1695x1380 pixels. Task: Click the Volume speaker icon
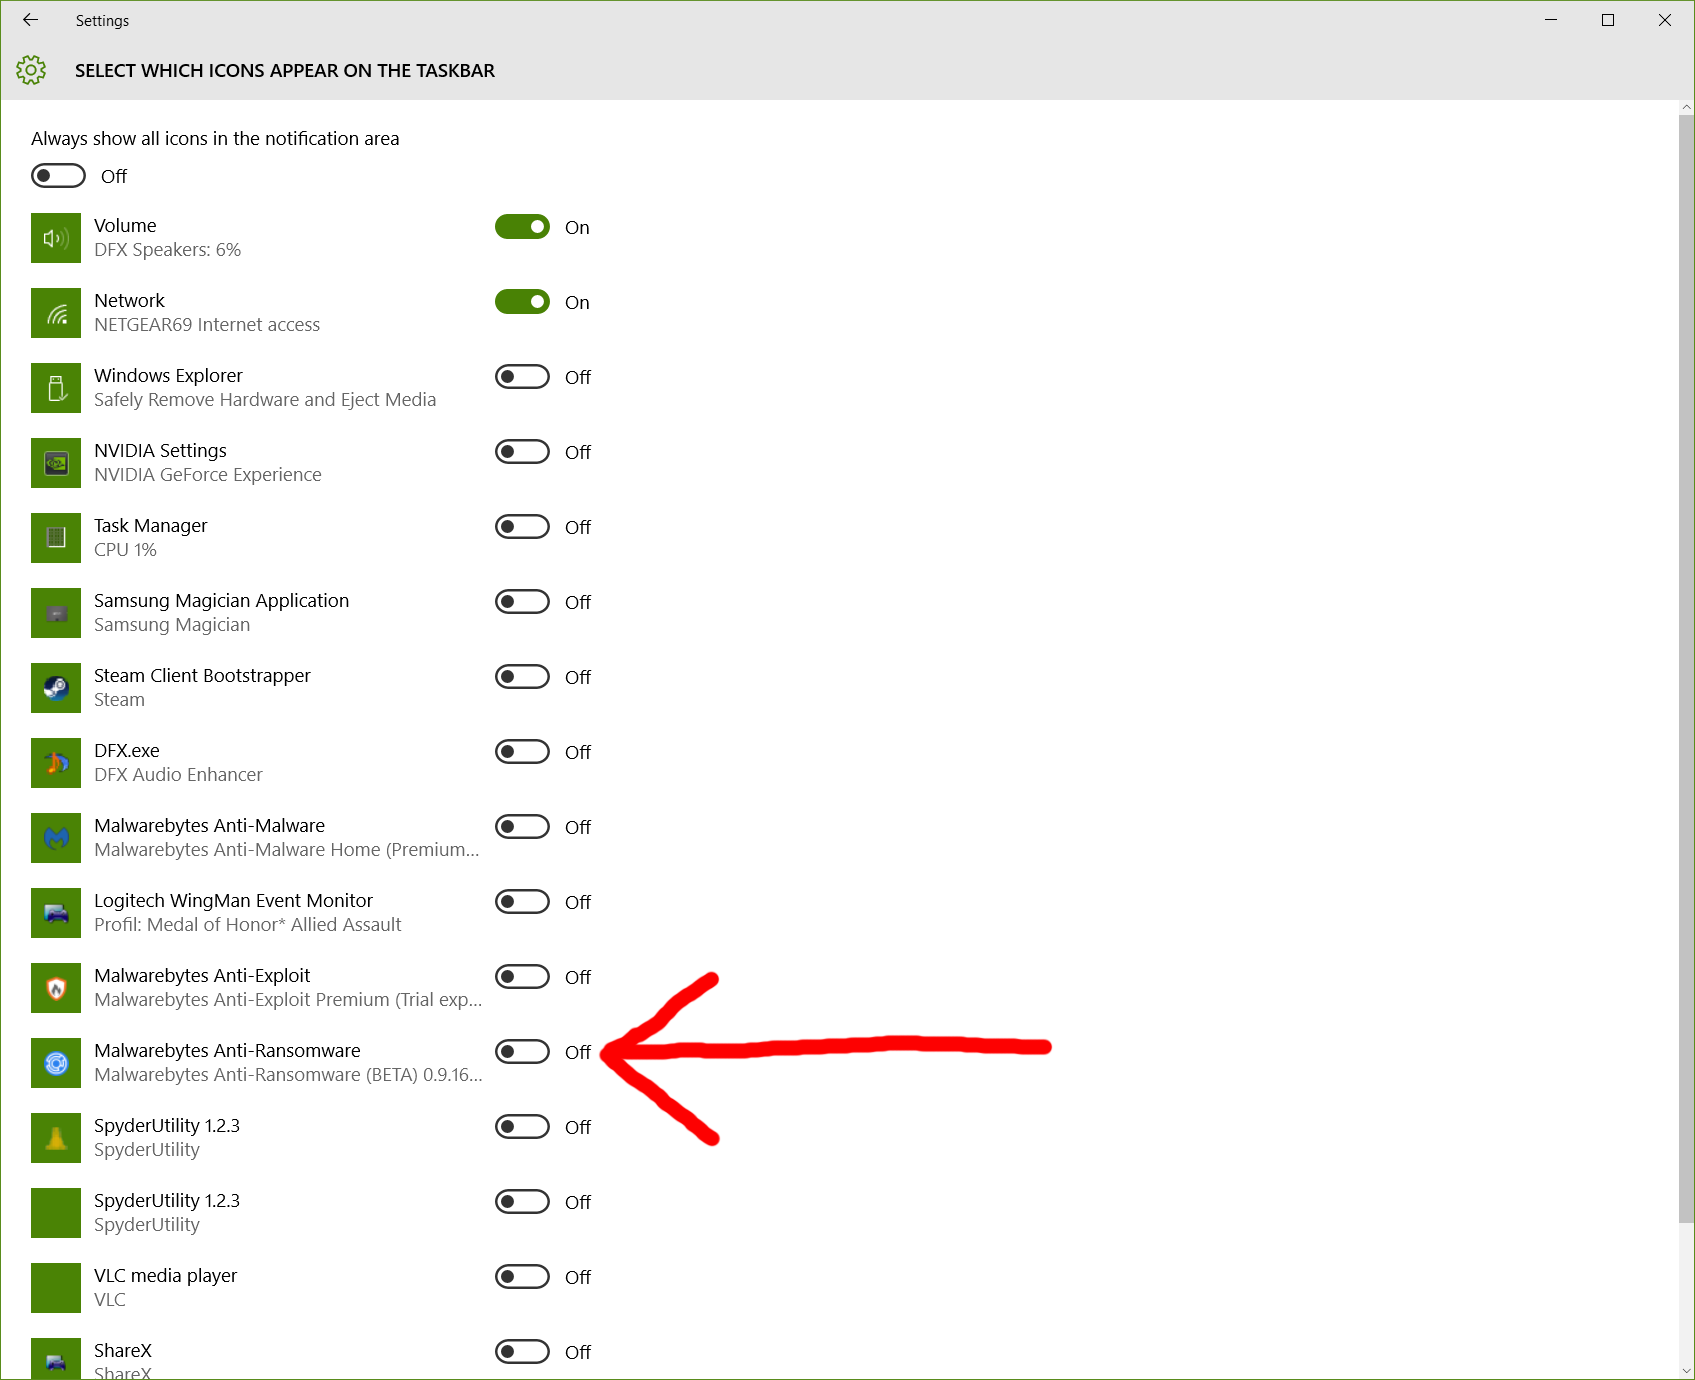point(56,238)
